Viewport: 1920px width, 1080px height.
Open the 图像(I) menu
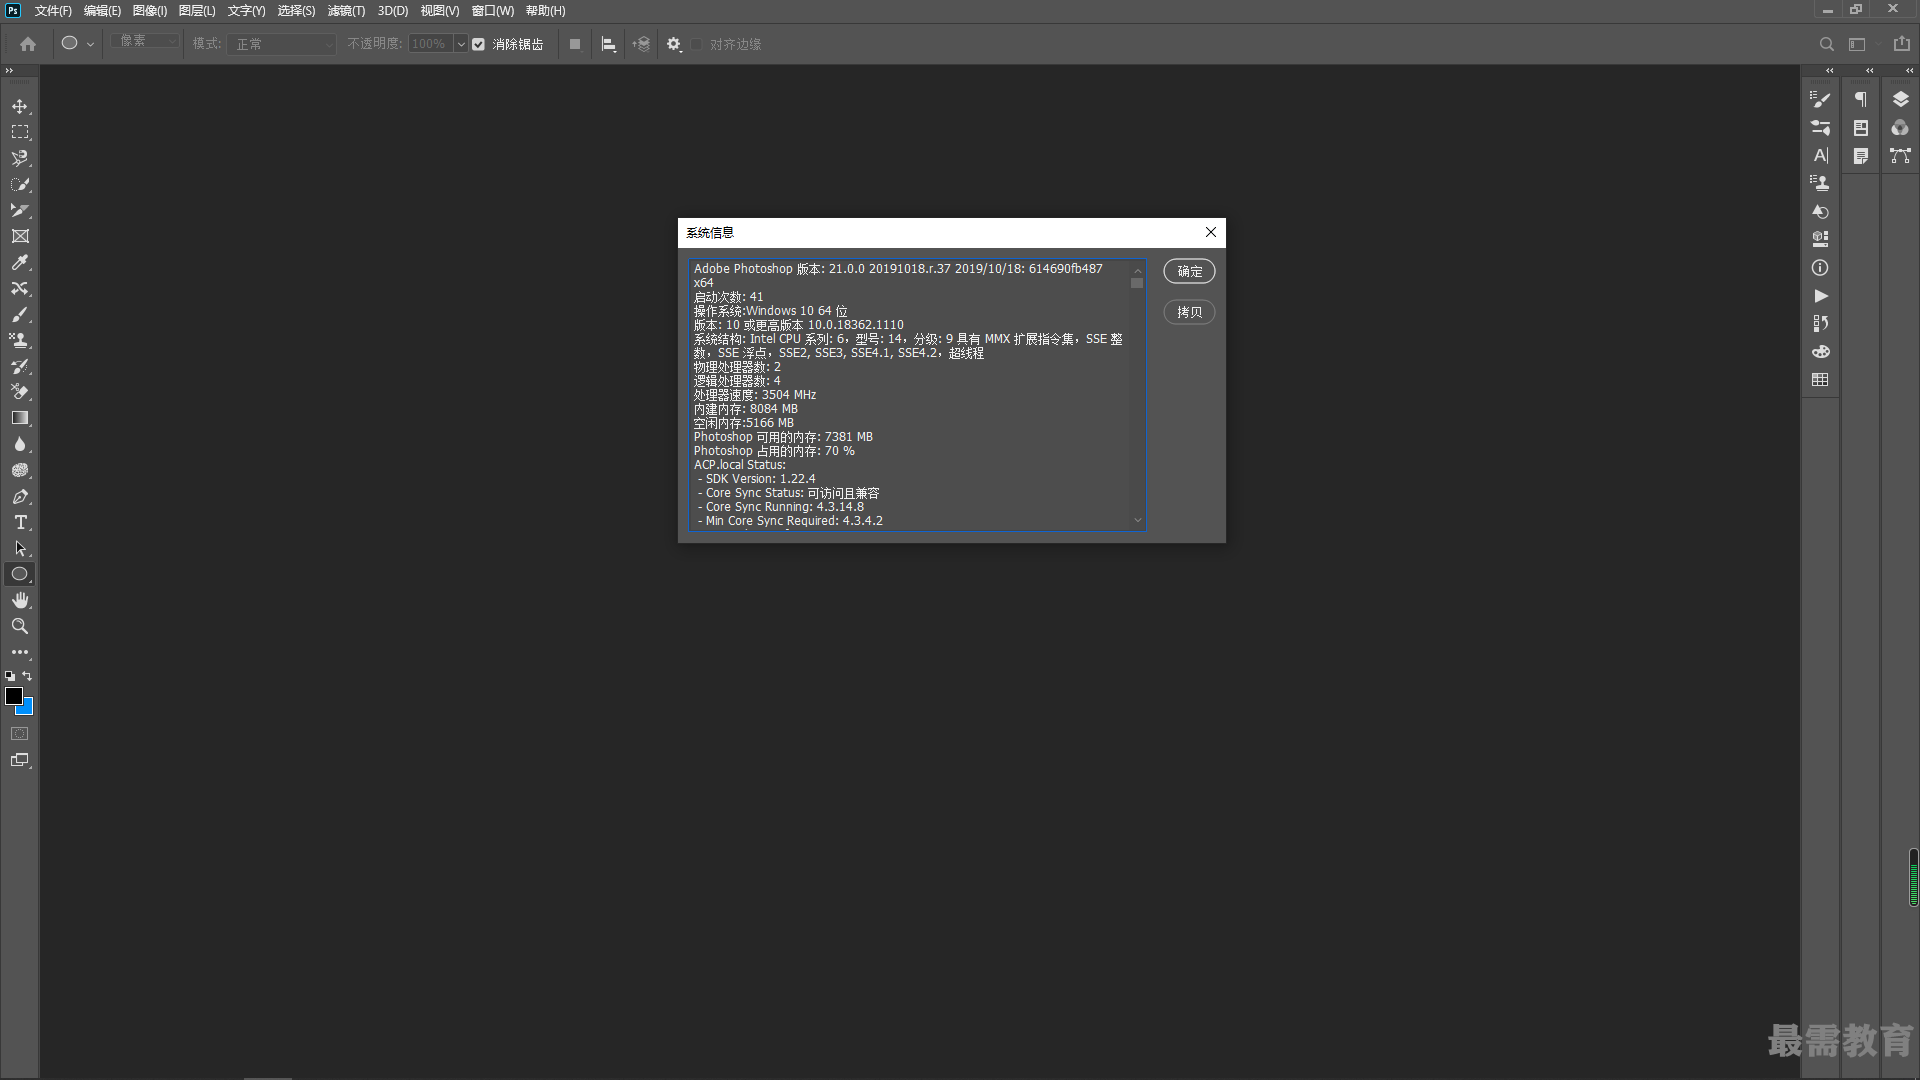[x=150, y=11]
